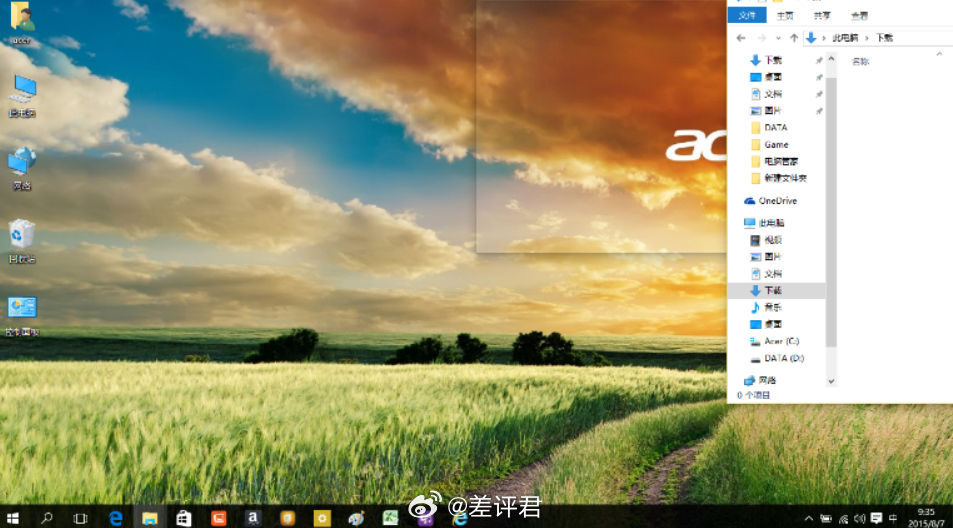Open taskbar search magnifier
Viewport: 953px width, 528px height.
click(x=46, y=518)
